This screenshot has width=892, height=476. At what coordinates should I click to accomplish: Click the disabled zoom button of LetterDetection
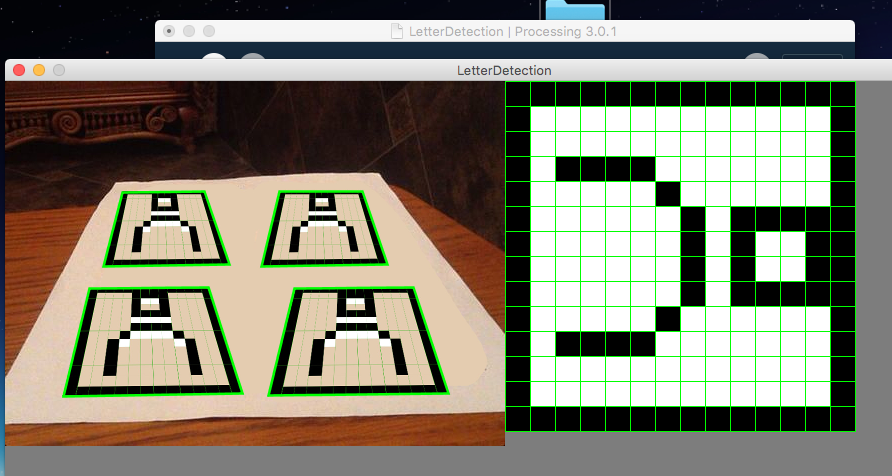59,70
